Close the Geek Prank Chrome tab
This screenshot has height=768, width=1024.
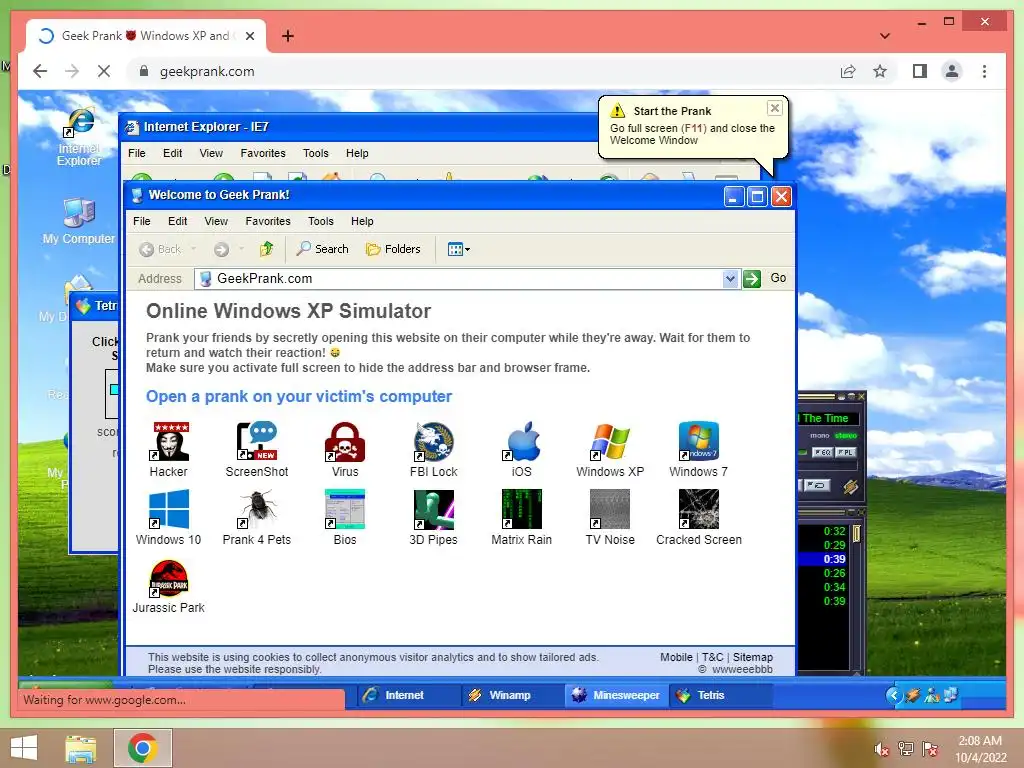[249, 36]
